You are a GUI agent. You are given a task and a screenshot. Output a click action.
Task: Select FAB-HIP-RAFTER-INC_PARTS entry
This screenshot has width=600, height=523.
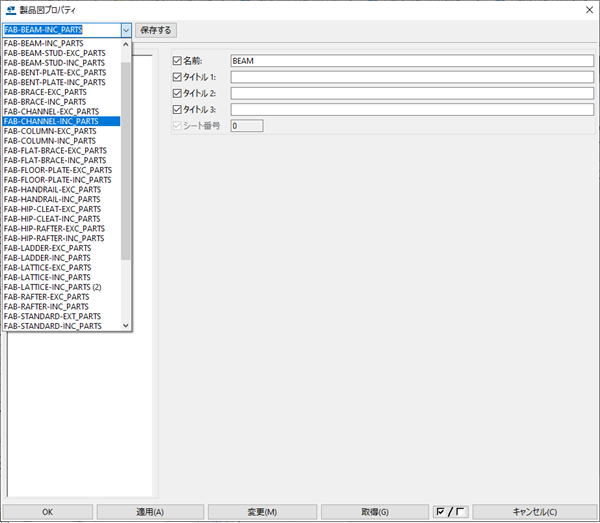click(62, 238)
